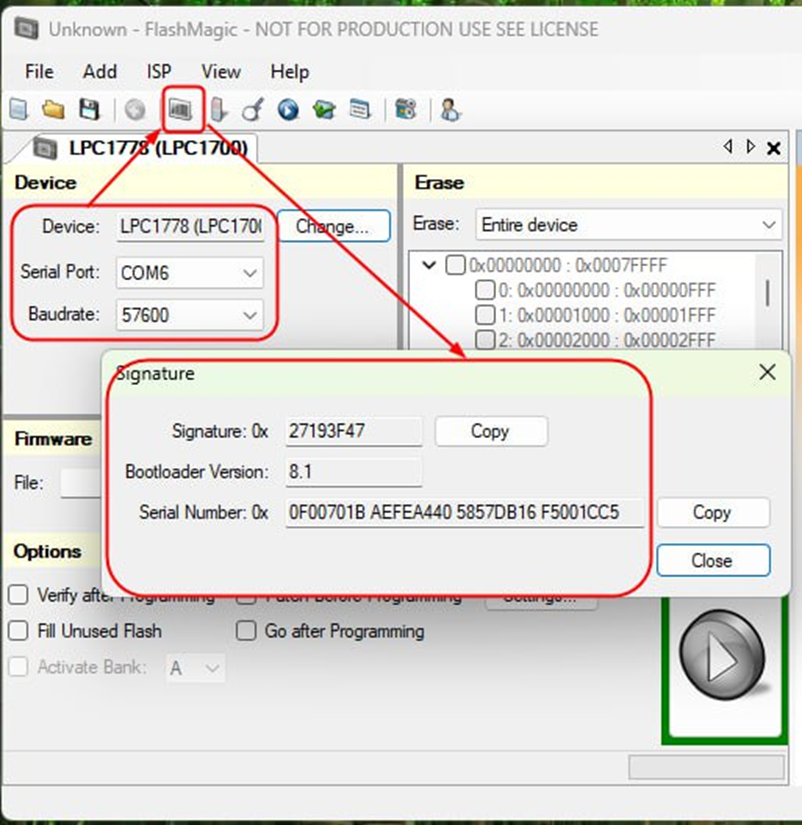Toggle Go after Programming checkbox
Image resolution: width=802 pixels, height=825 pixels.
(x=246, y=631)
